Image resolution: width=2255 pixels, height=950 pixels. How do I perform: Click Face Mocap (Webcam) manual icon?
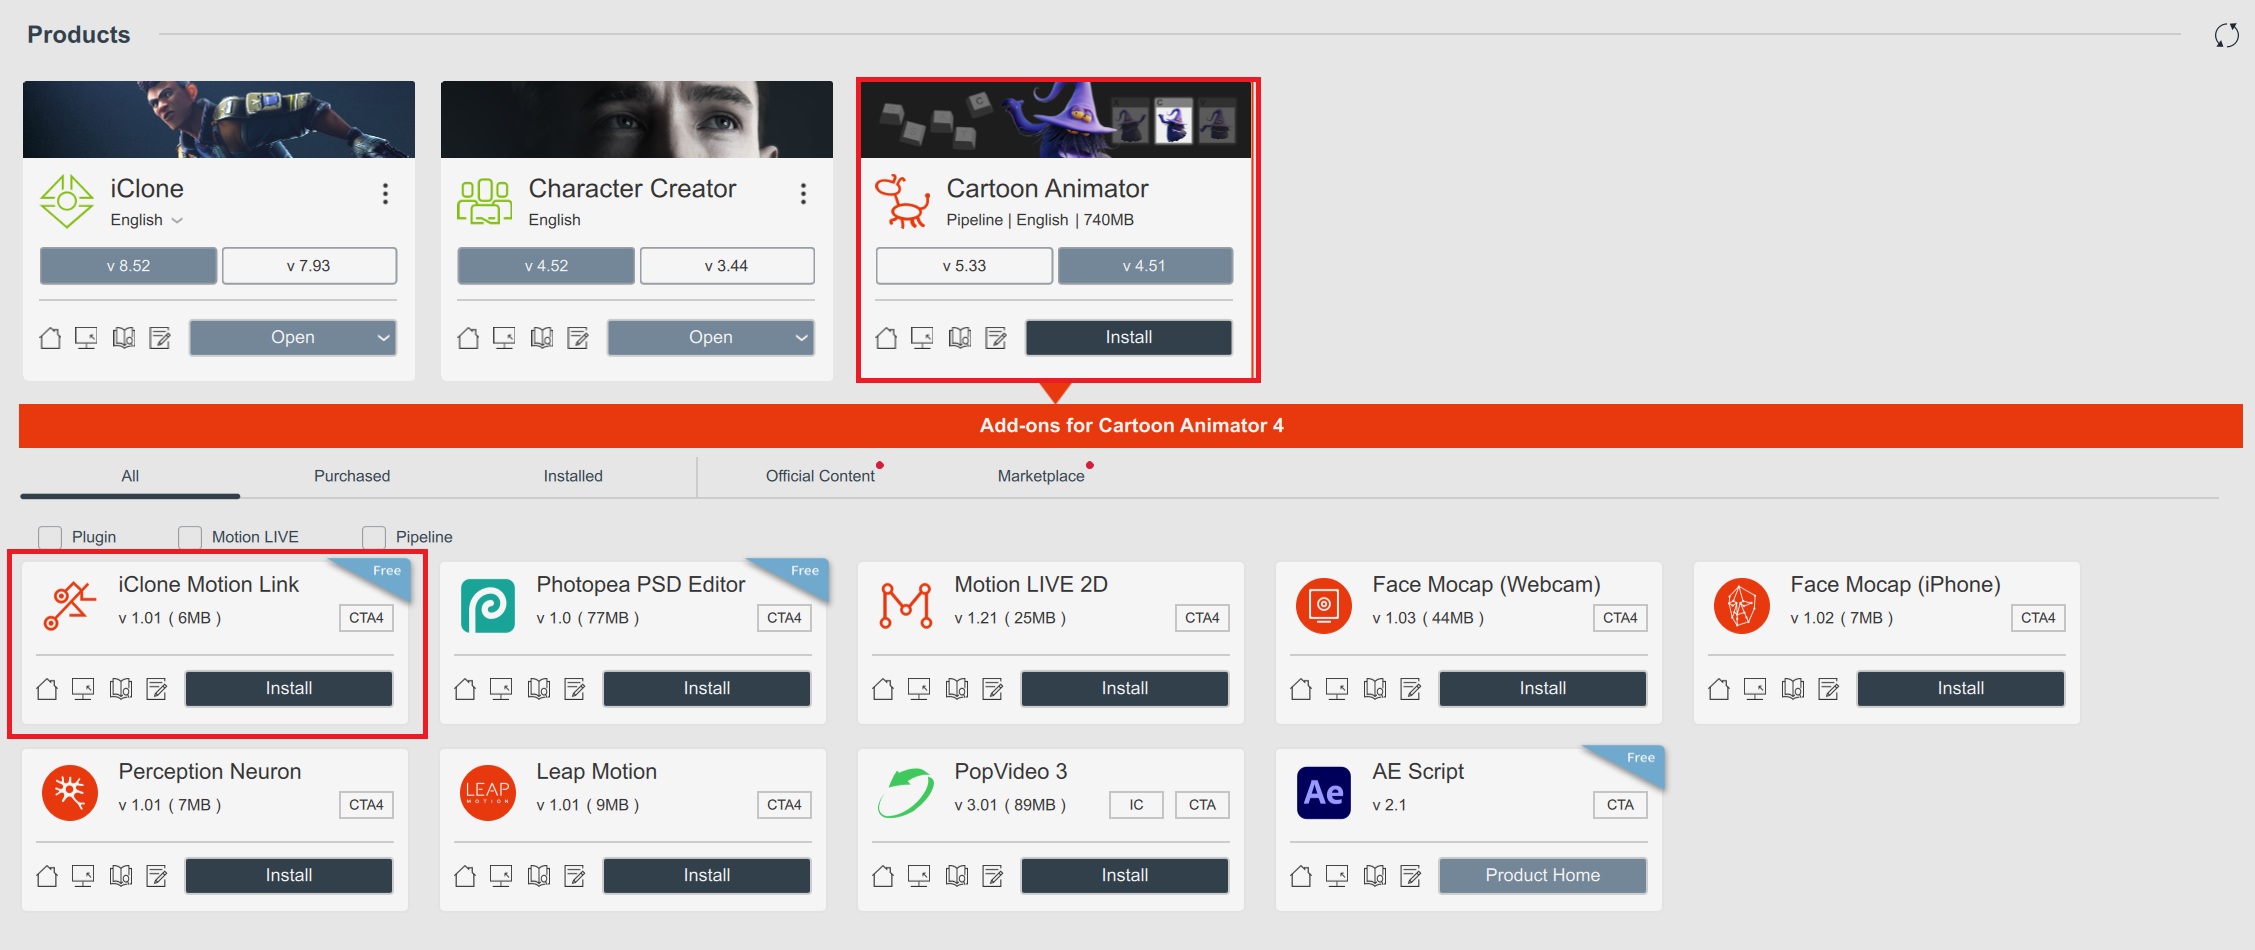(x=1375, y=689)
